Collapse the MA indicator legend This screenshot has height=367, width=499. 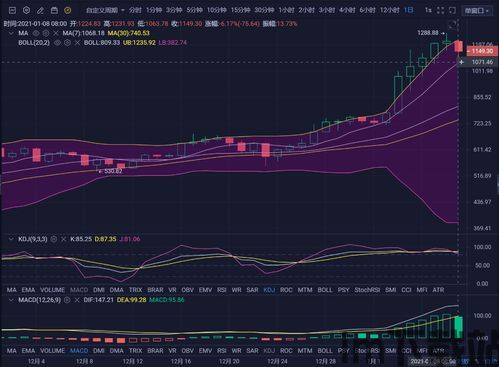[11, 33]
